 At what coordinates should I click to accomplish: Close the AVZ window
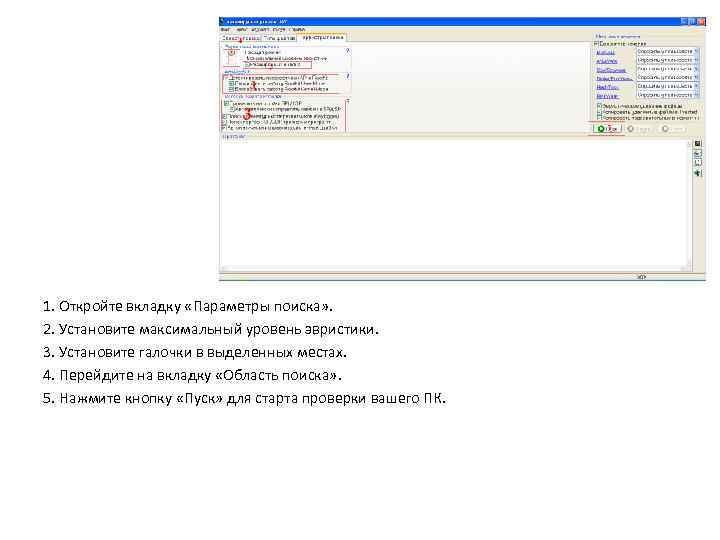pos(701,22)
